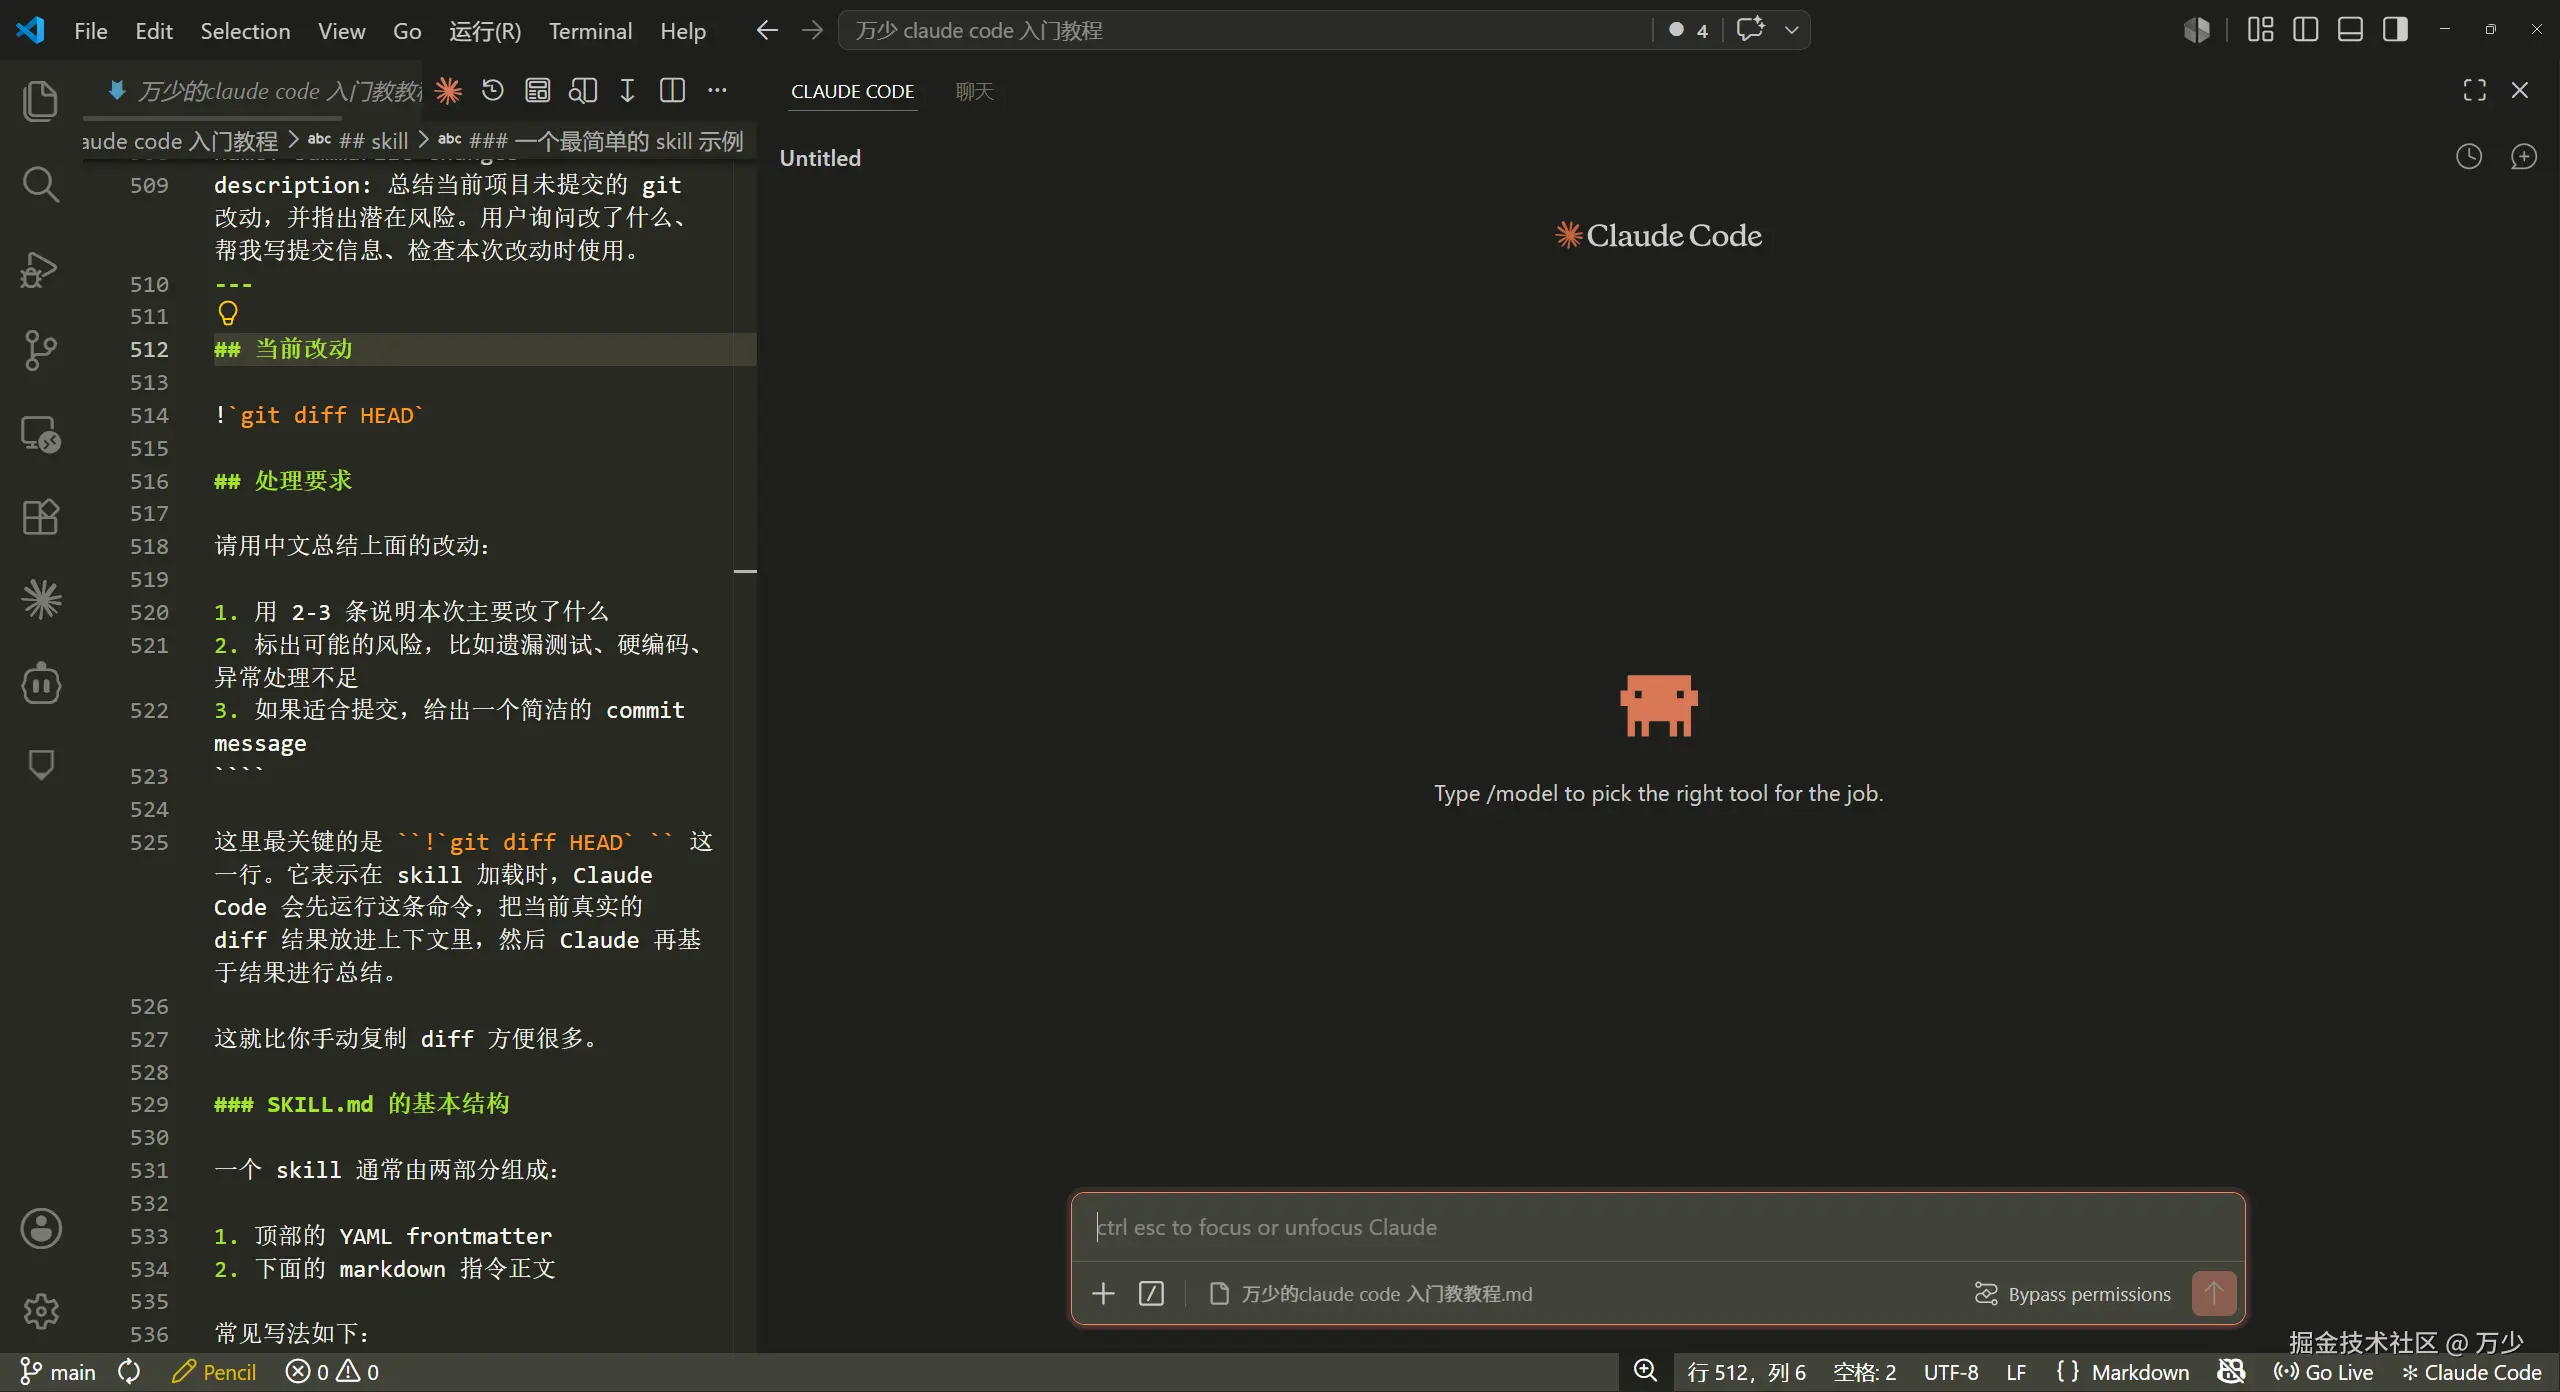Click the cube icon left of layout controls
The image size is (2560, 1392).
click(2197, 30)
